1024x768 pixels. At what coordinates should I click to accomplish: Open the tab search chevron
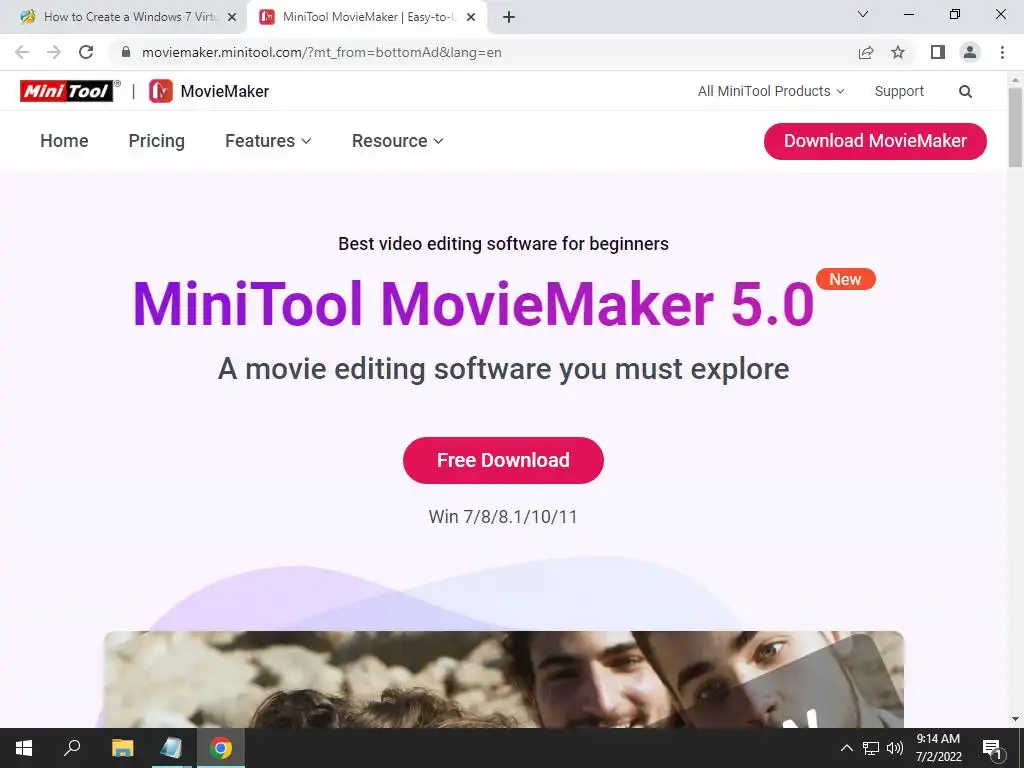coord(863,14)
